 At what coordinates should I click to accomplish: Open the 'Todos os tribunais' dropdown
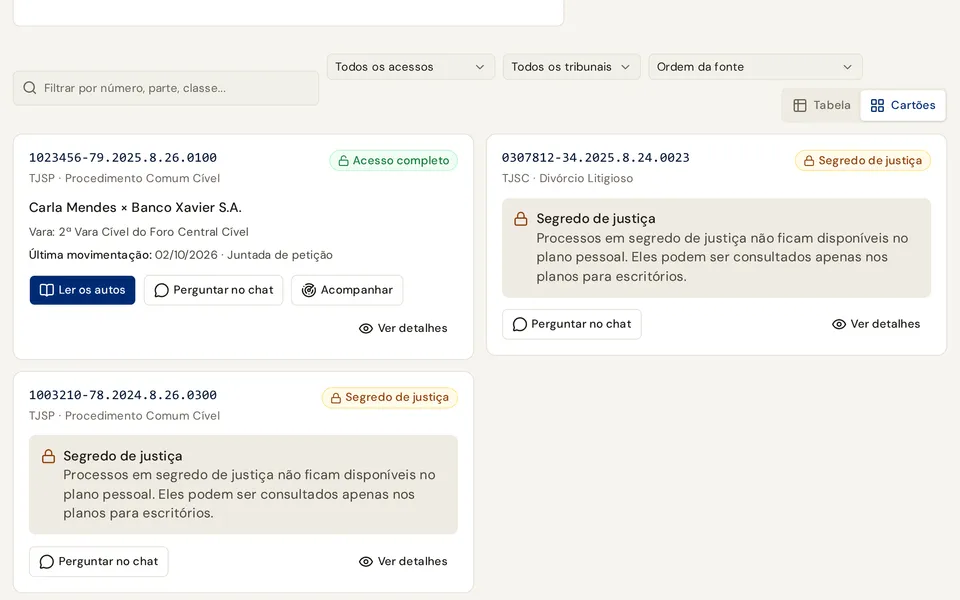coord(571,67)
